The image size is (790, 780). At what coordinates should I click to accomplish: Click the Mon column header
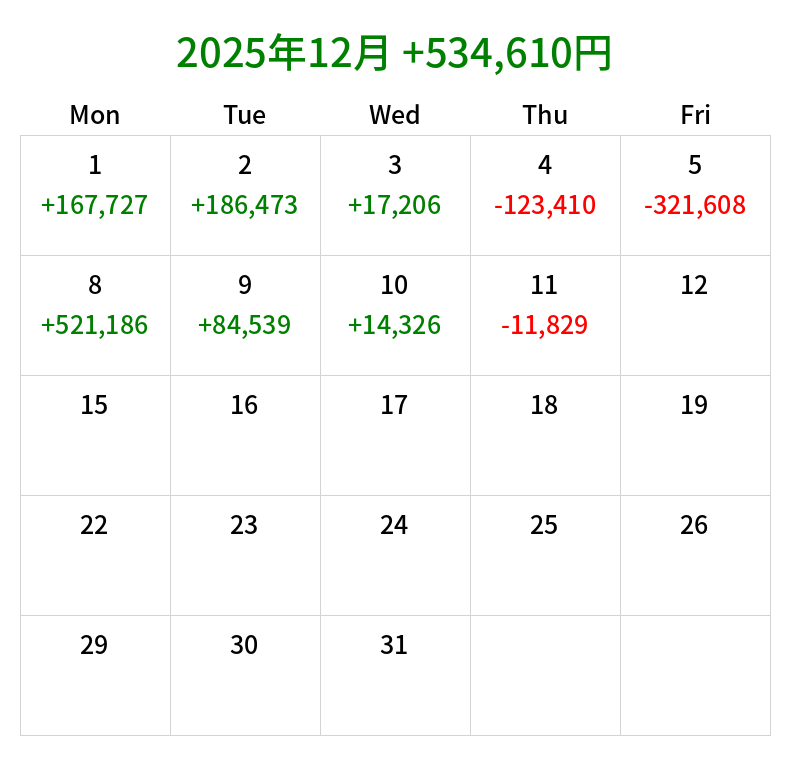point(95,115)
